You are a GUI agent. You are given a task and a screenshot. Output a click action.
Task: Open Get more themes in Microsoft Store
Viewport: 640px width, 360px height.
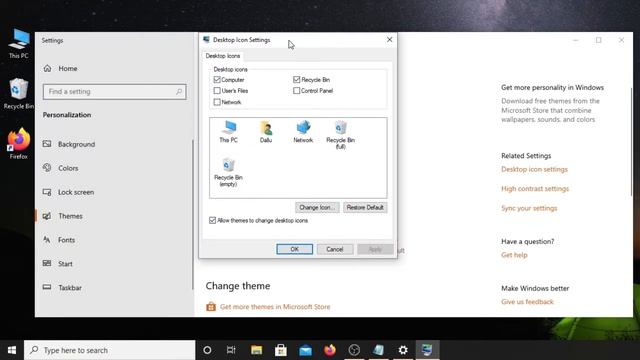(x=275, y=307)
